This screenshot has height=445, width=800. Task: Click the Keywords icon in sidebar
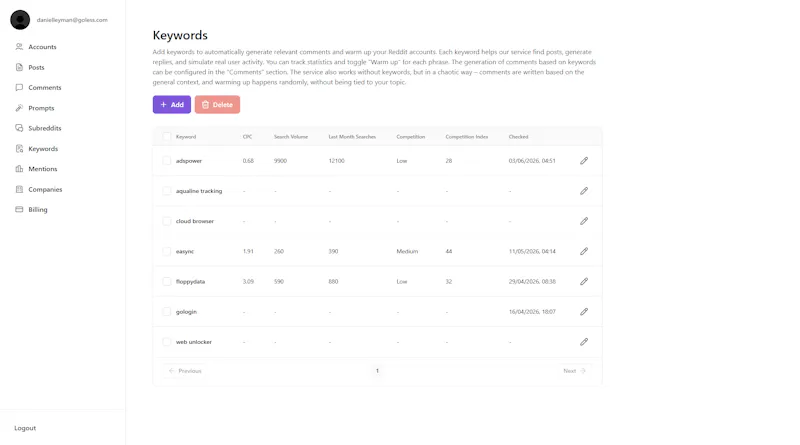click(19, 149)
